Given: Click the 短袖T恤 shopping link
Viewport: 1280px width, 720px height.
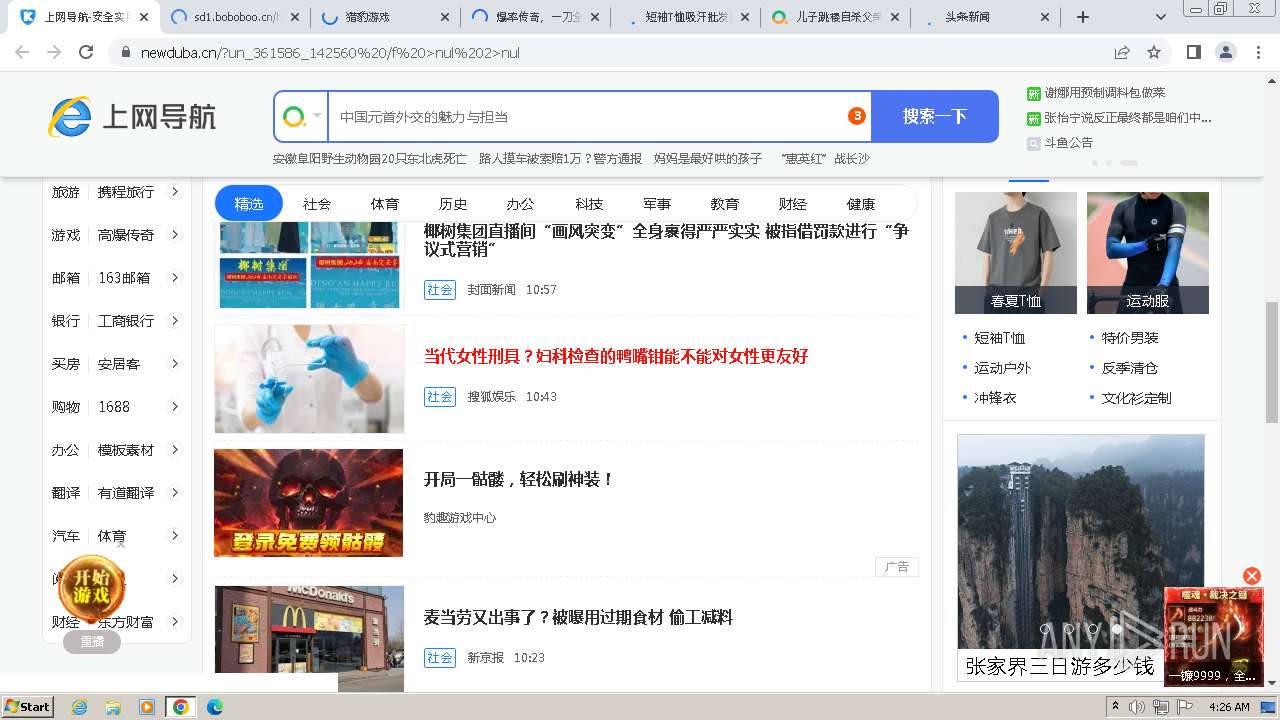Looking at the screenshot, I should (x=1000, y=338).
